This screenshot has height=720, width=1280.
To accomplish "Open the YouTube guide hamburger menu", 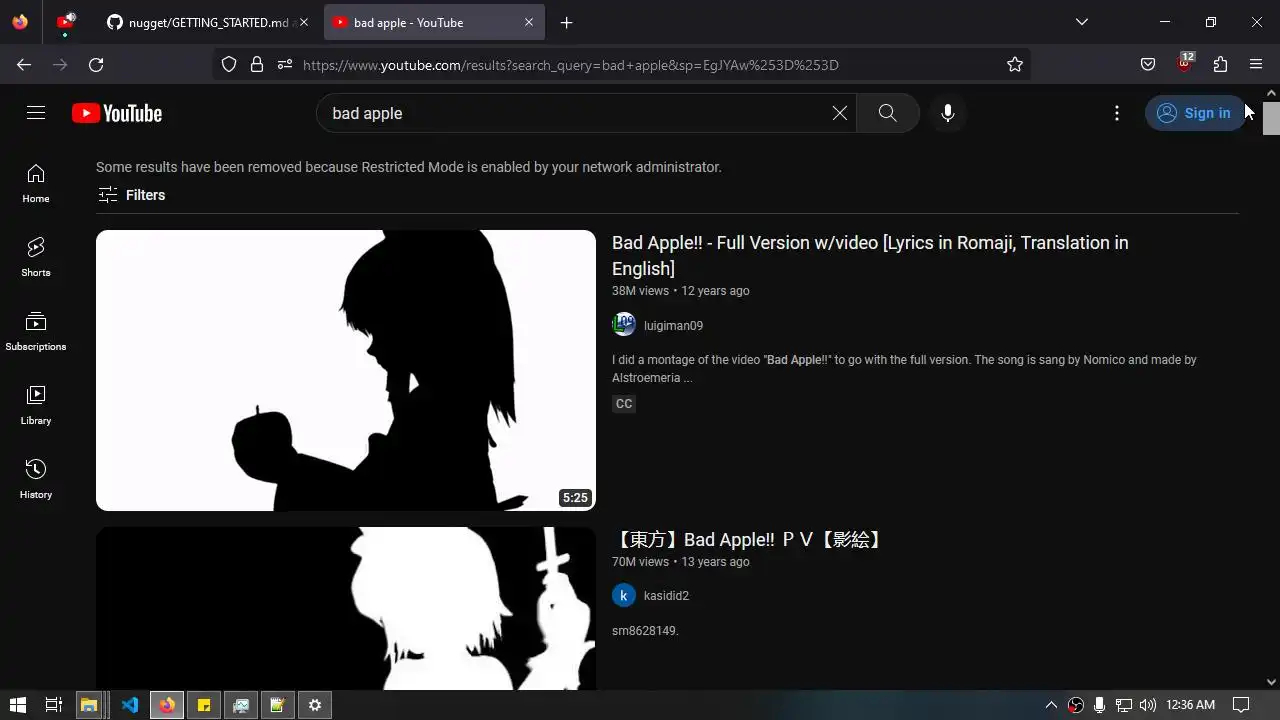I will click(x=36, y=113).
